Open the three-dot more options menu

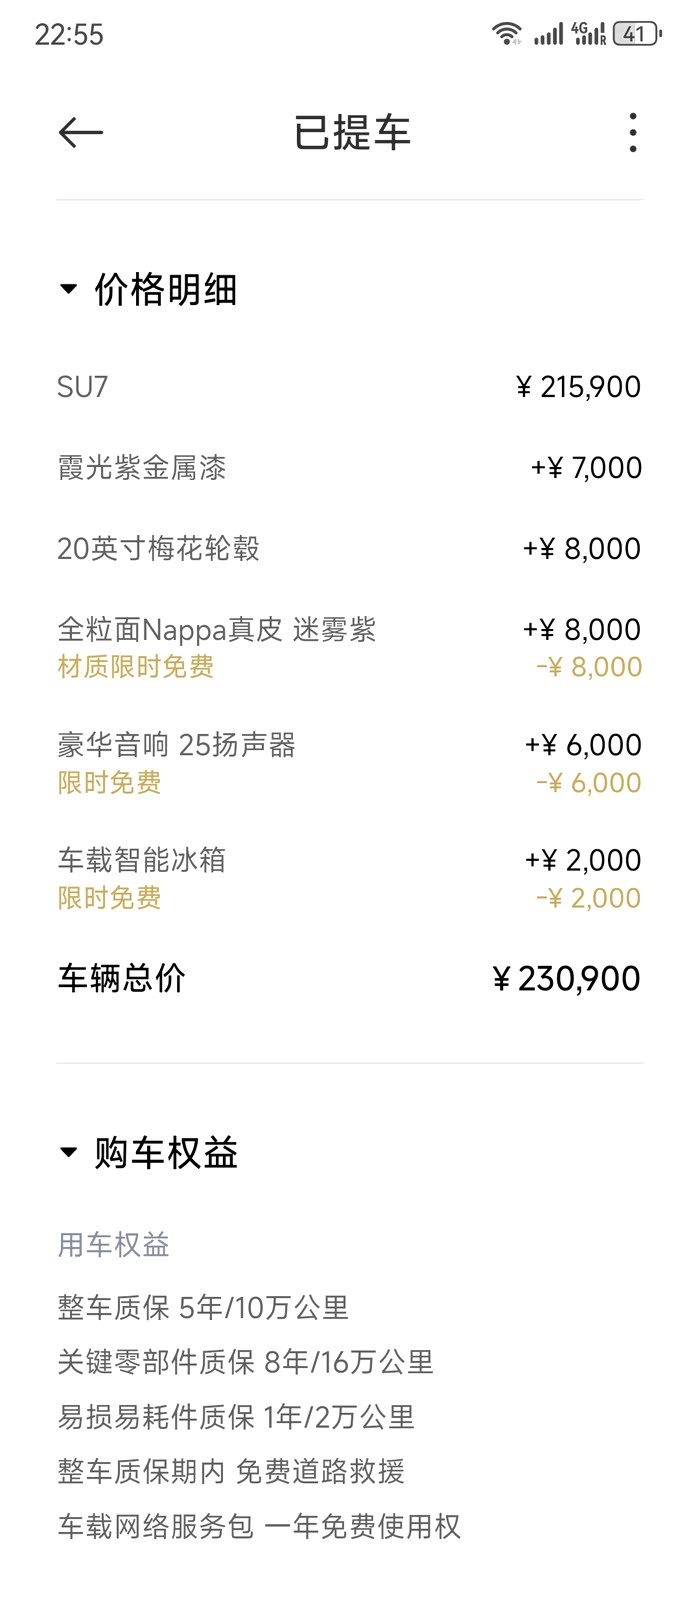click(x=632, y=132)
